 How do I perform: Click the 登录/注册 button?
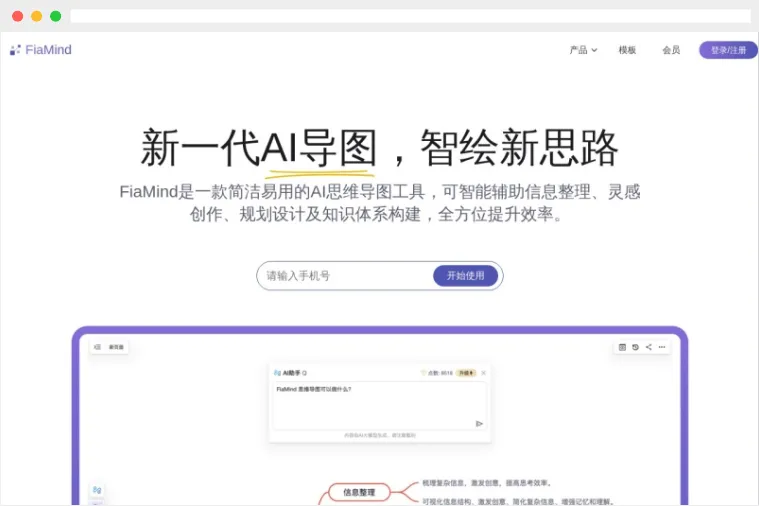coord(728,50)
